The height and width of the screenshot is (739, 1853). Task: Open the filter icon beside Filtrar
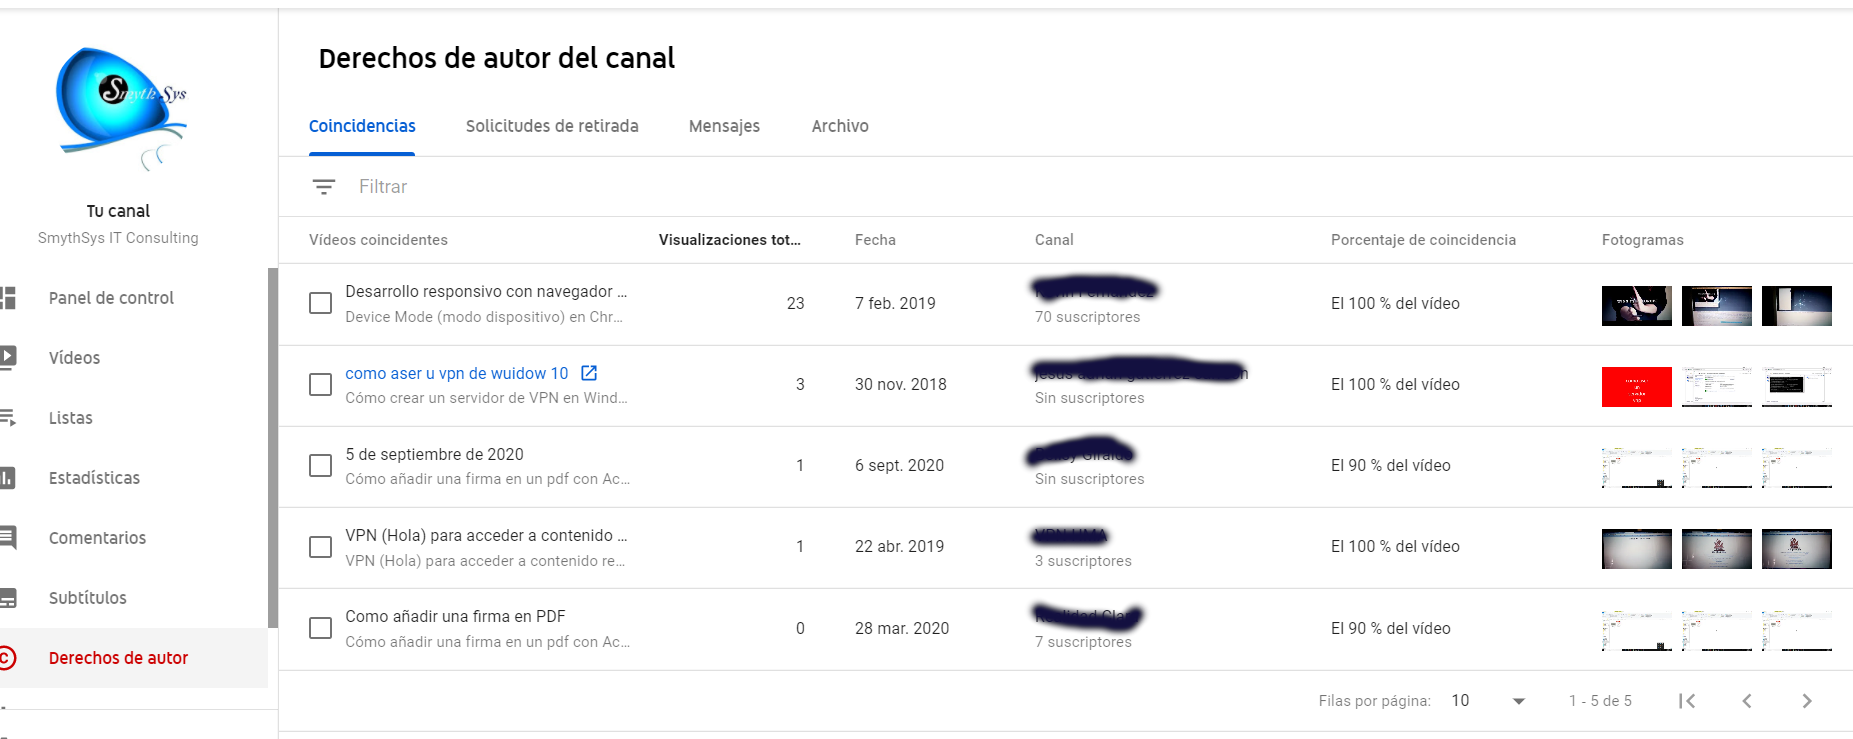pyautogui.click(x=323, y=187)
